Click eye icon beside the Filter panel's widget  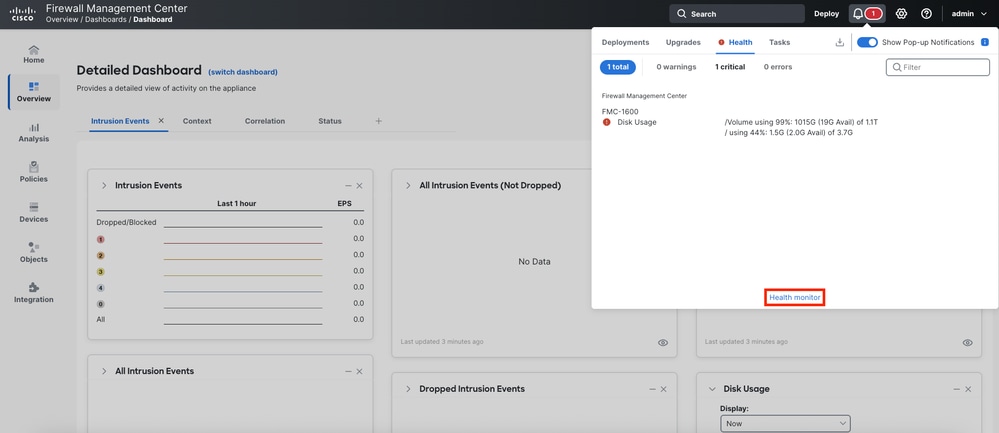click(967, 343)
